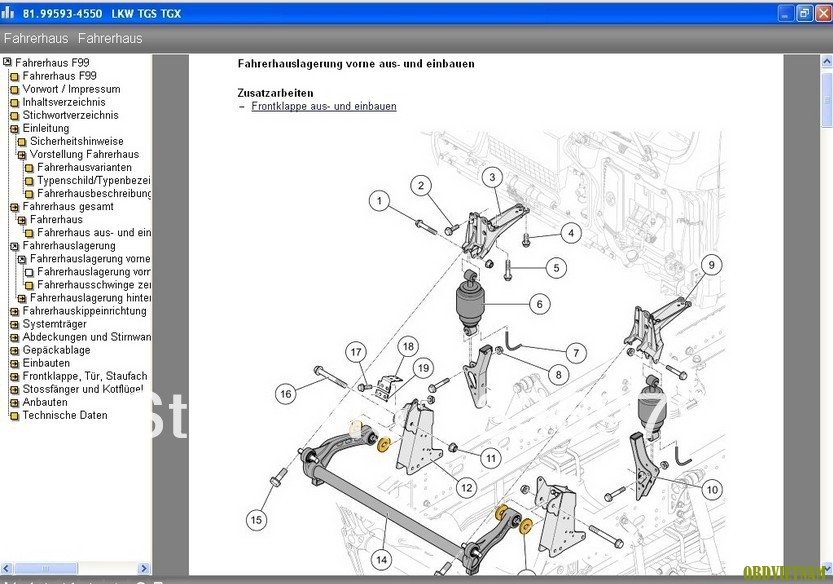
Task: Expand the Einleitung tree node
Action: pyautogui.click(x=14, y=129)
